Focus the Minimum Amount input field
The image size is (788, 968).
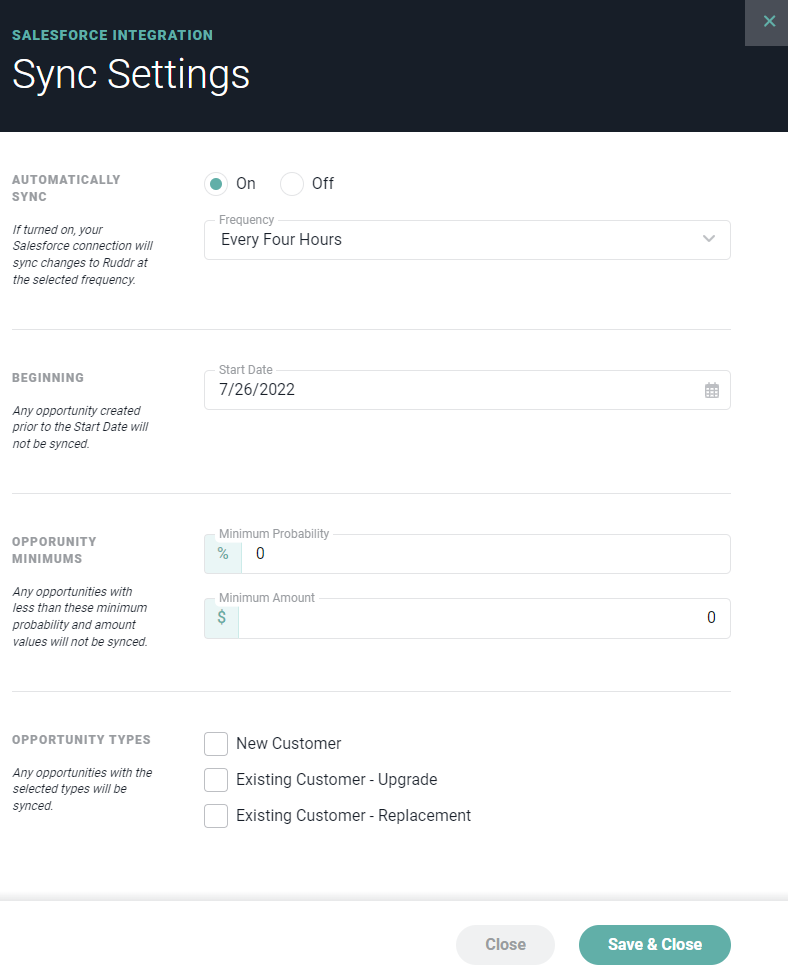click(x=484, y=618)
